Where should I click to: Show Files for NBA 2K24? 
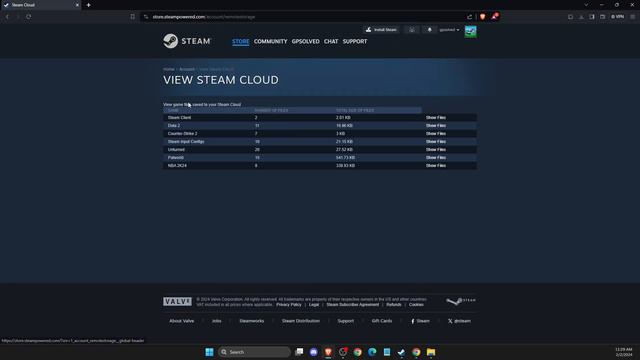436,166
